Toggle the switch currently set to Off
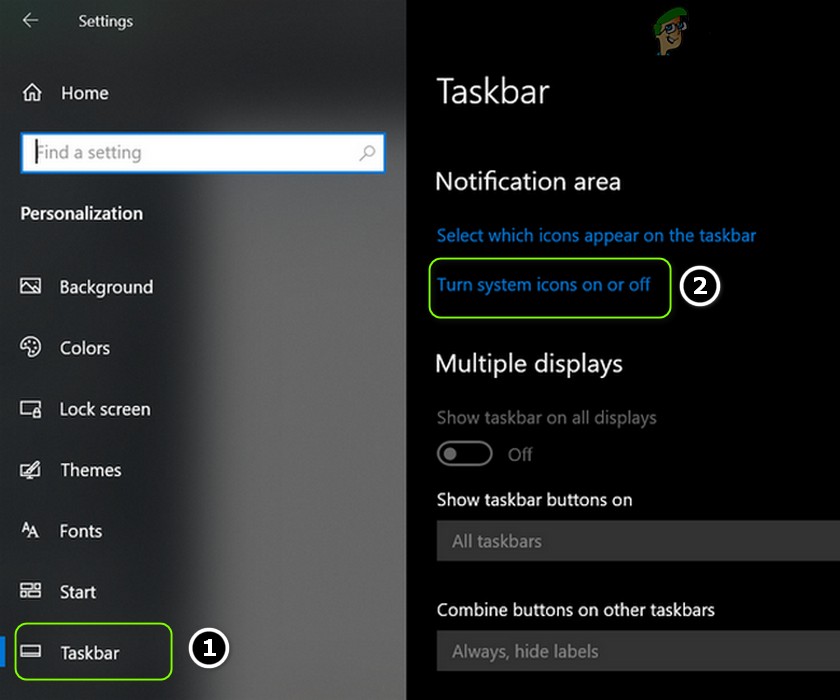Viewport: 840px width, 700px height. point(464,453)
